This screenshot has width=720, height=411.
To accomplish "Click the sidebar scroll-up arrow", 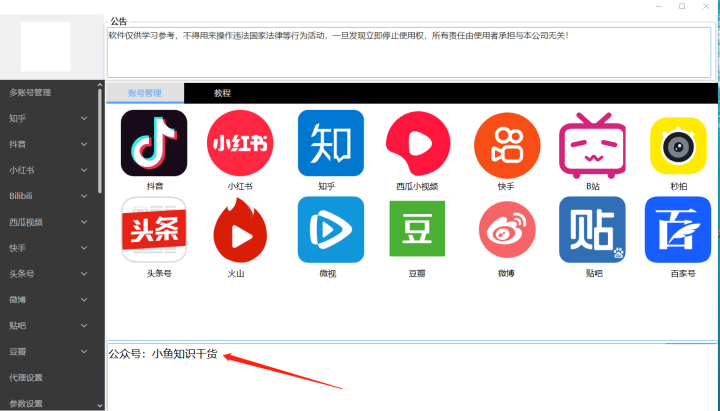I will 100,85.
